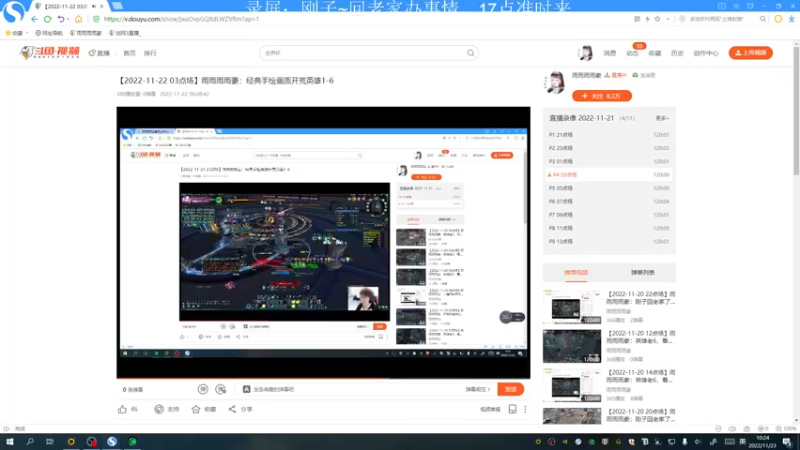The width and height of the screenshot is (800, 450).
Task: Click the Douyu video site logo
Action: click(x=50, y=53)
